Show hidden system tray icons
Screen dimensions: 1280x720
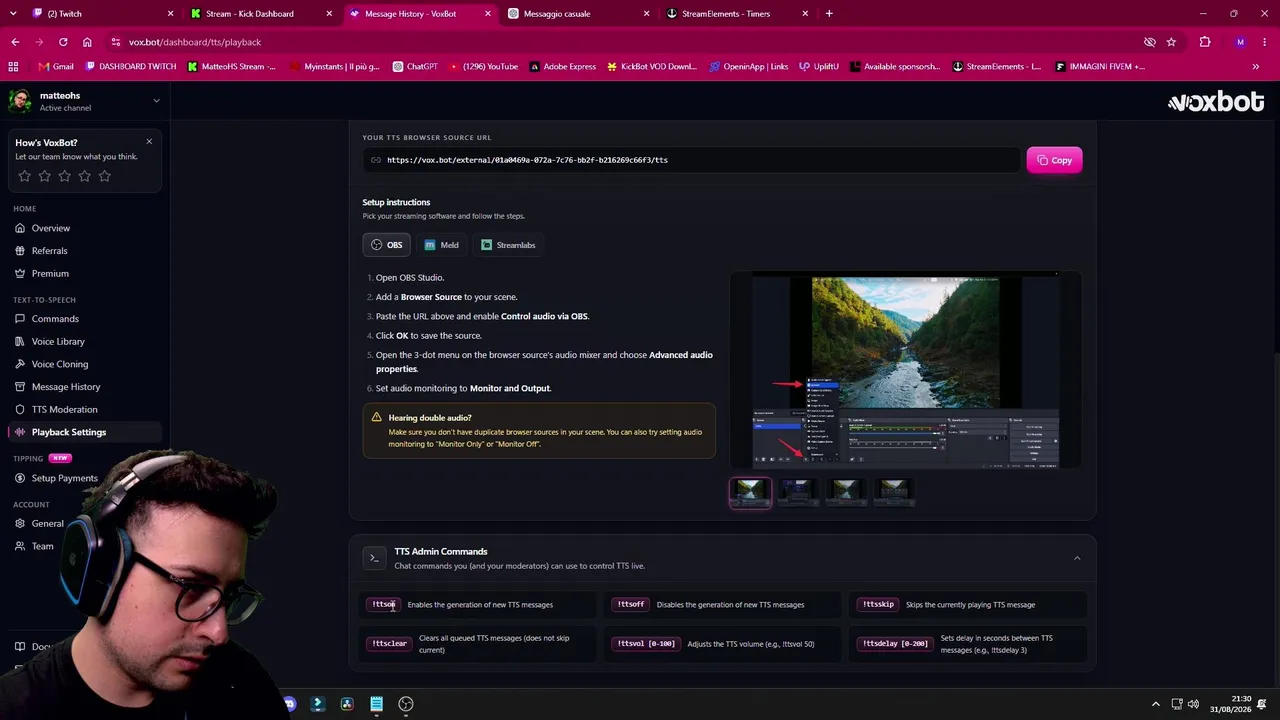[1156, 704]
